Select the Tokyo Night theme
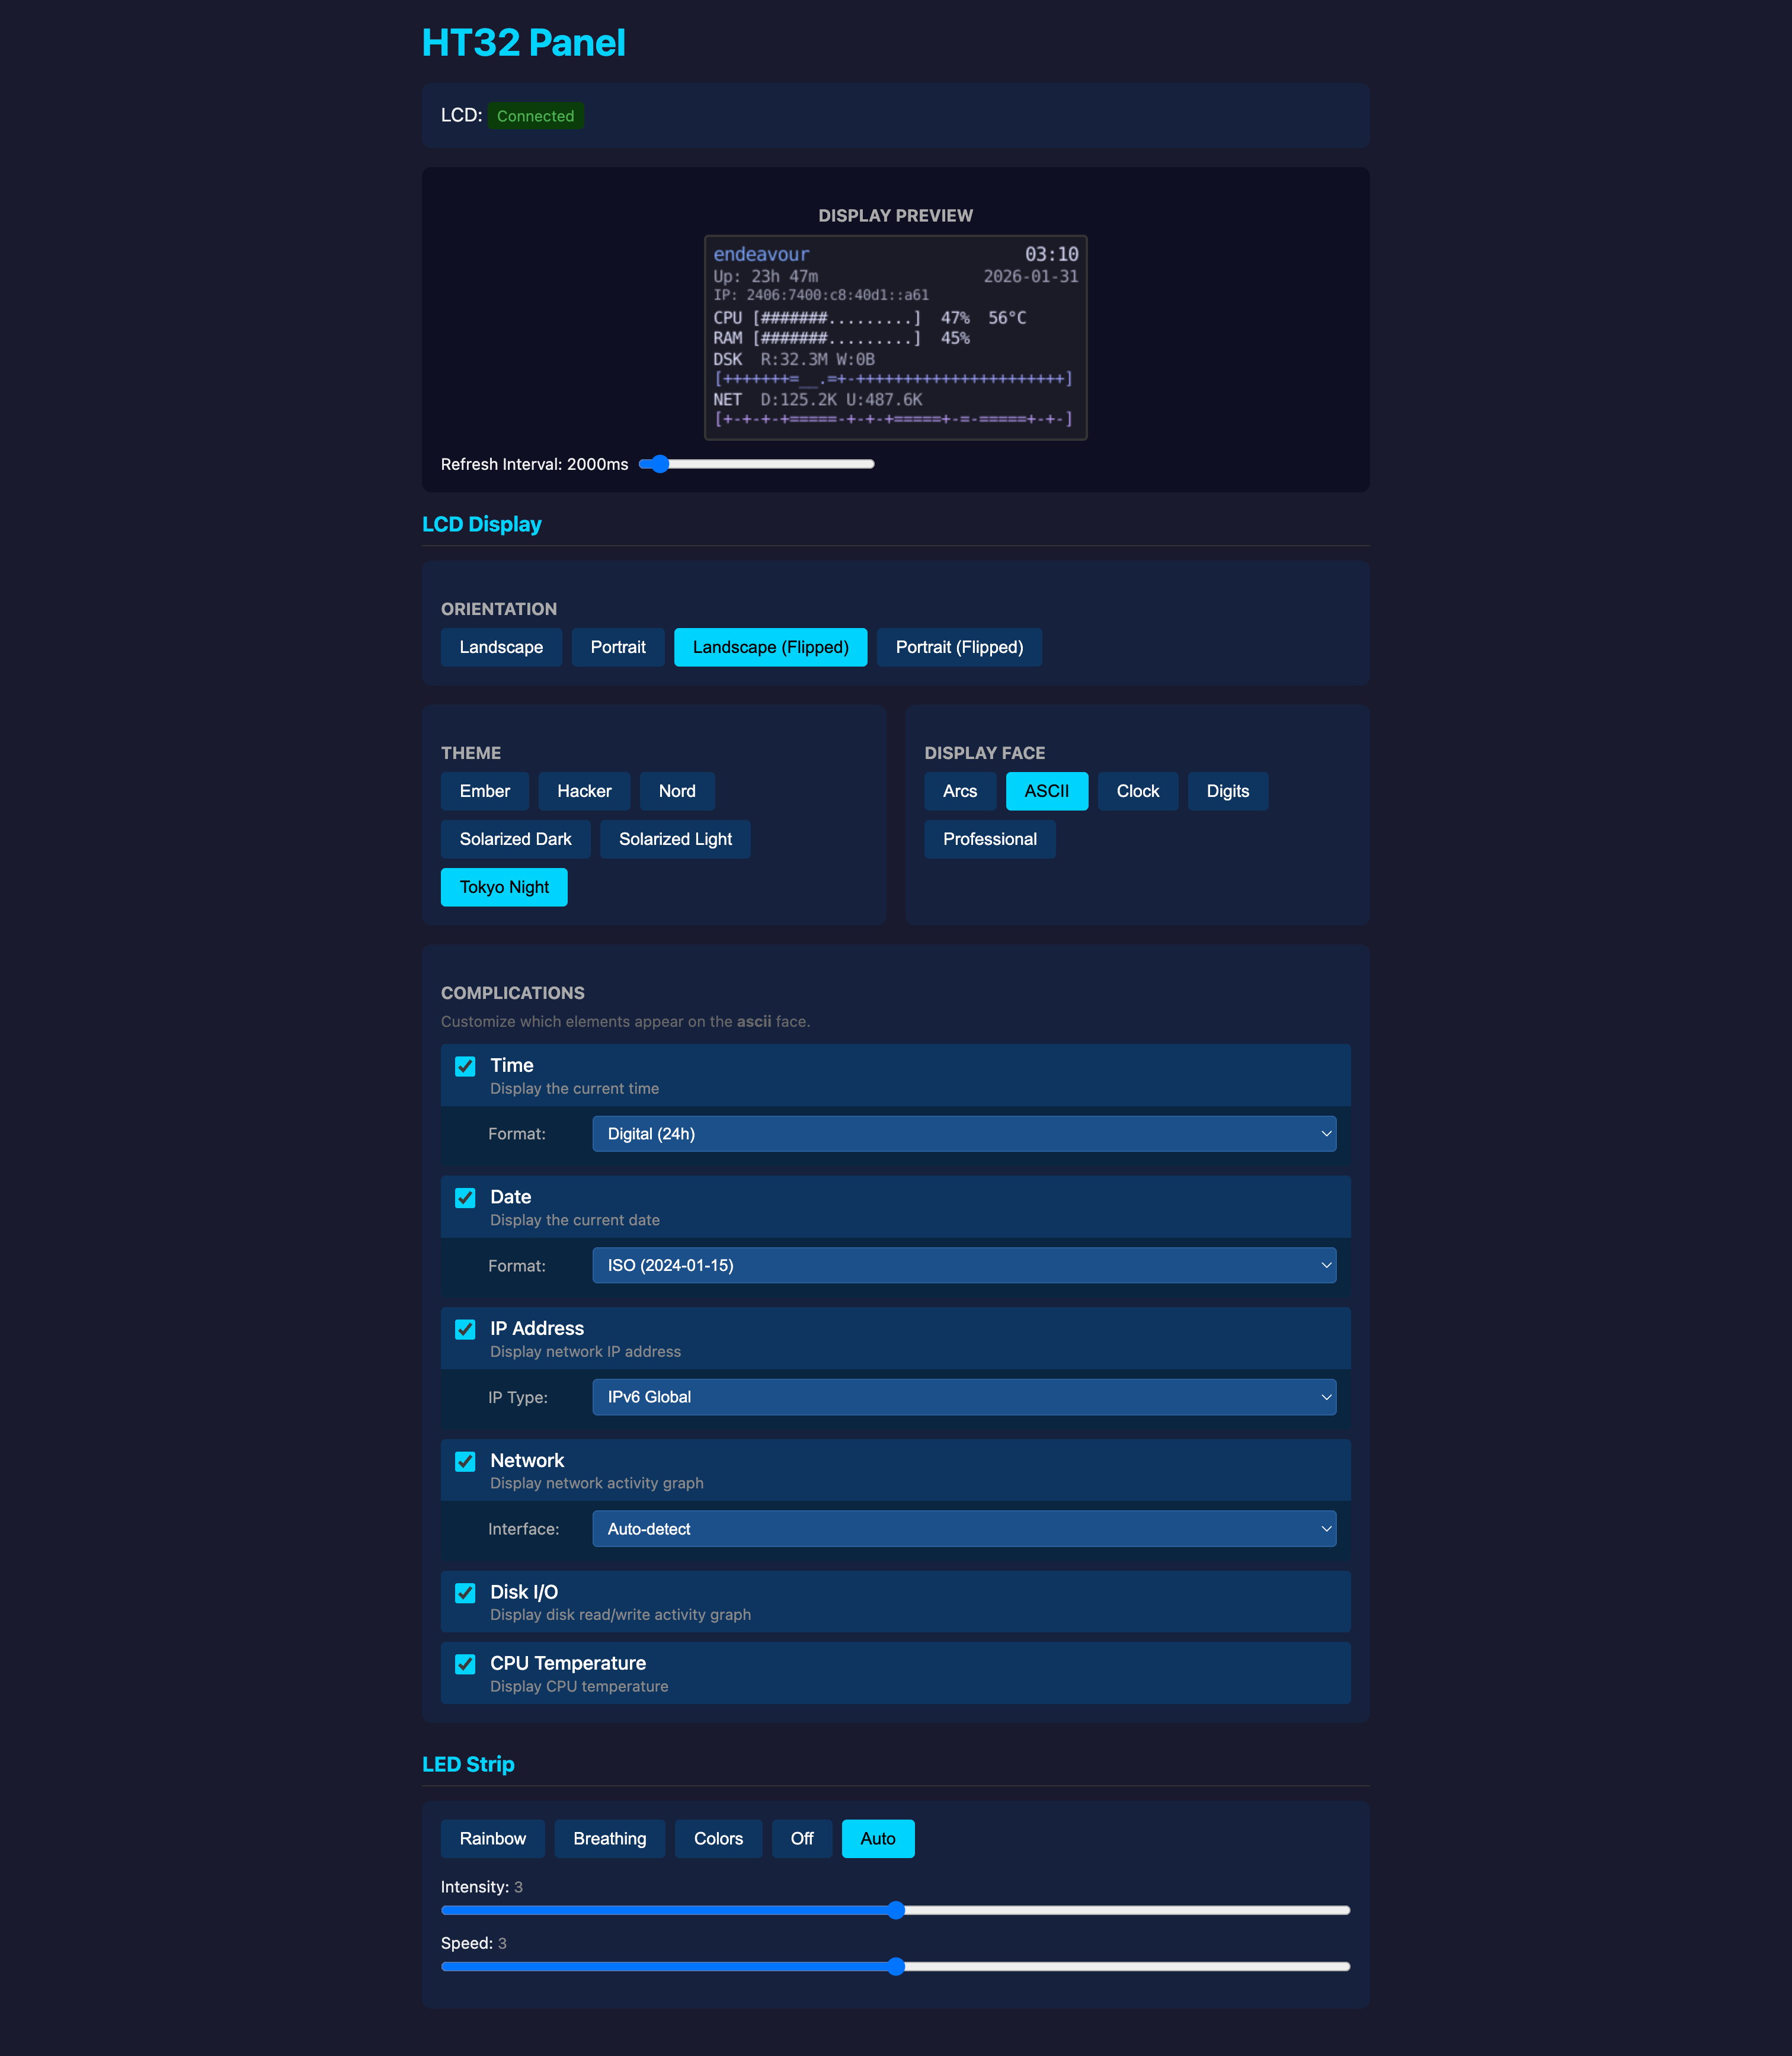This screenshot has height=2056, width=1792. pyautogui.click(x=504, y=886)
